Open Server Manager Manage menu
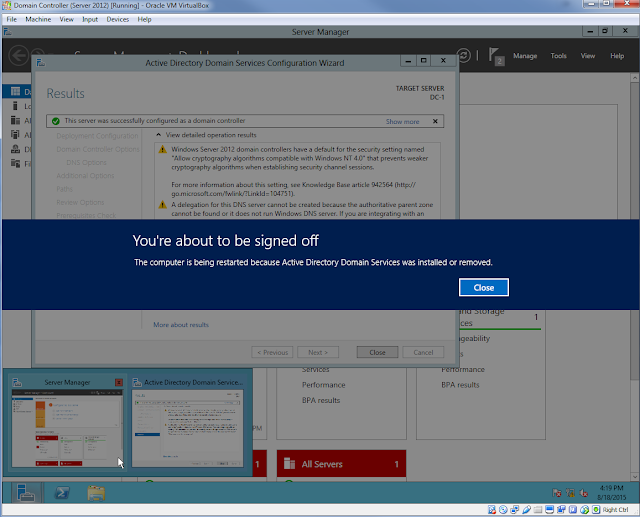This screenshot has width=640, height=517. (x=525, y=56)
